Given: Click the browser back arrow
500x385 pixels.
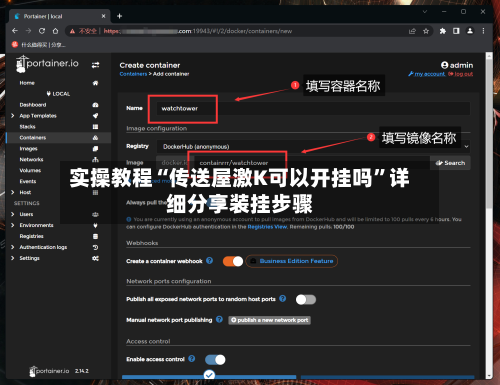Looking at the screenshot, I should (15, 31).
